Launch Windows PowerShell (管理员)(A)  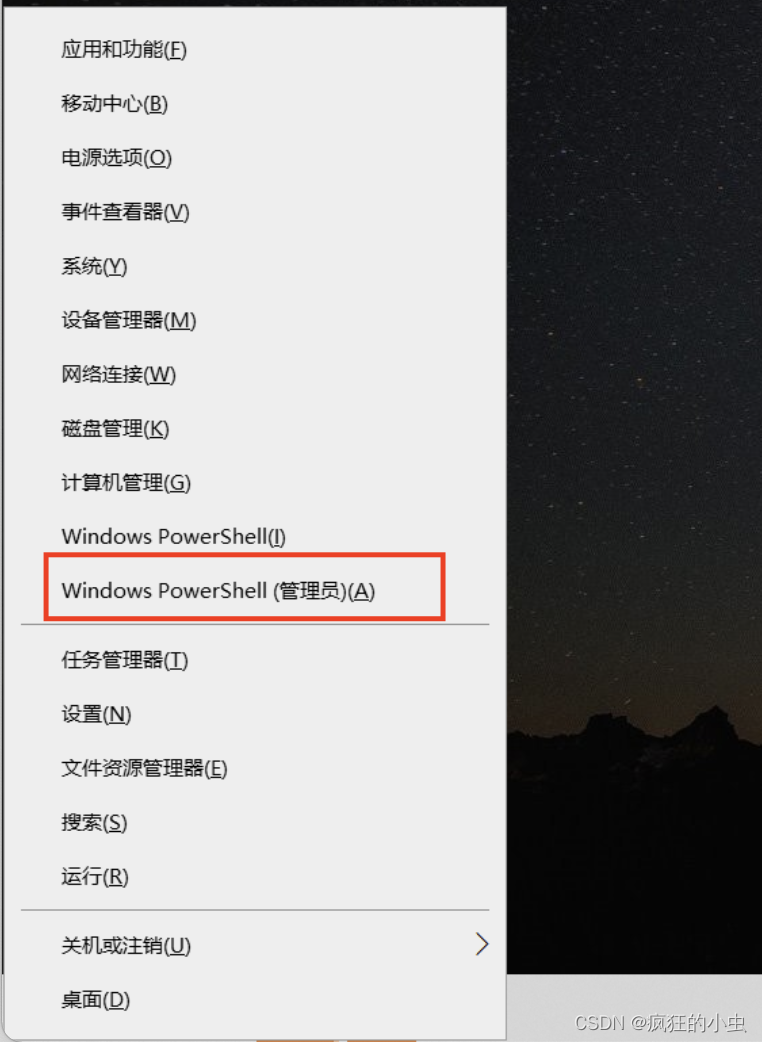click(255, 590)
